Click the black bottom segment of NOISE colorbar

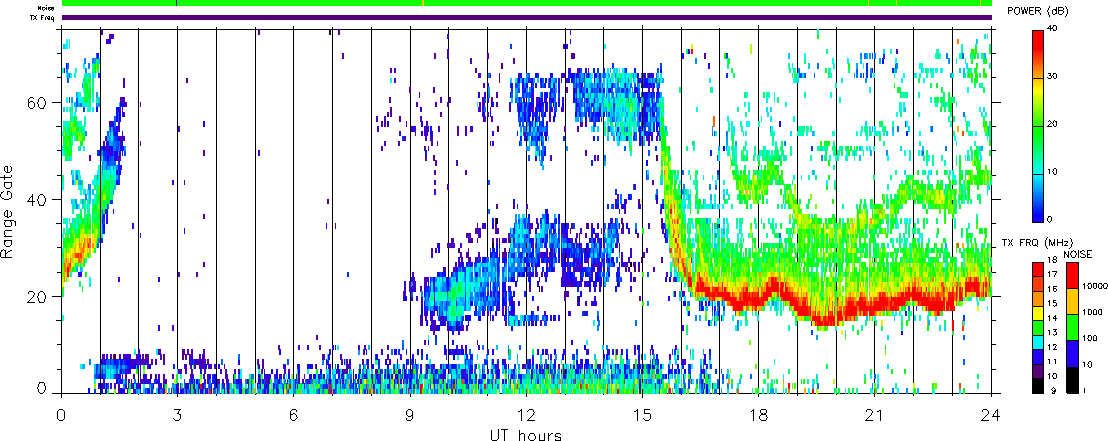pos(1073,380)
